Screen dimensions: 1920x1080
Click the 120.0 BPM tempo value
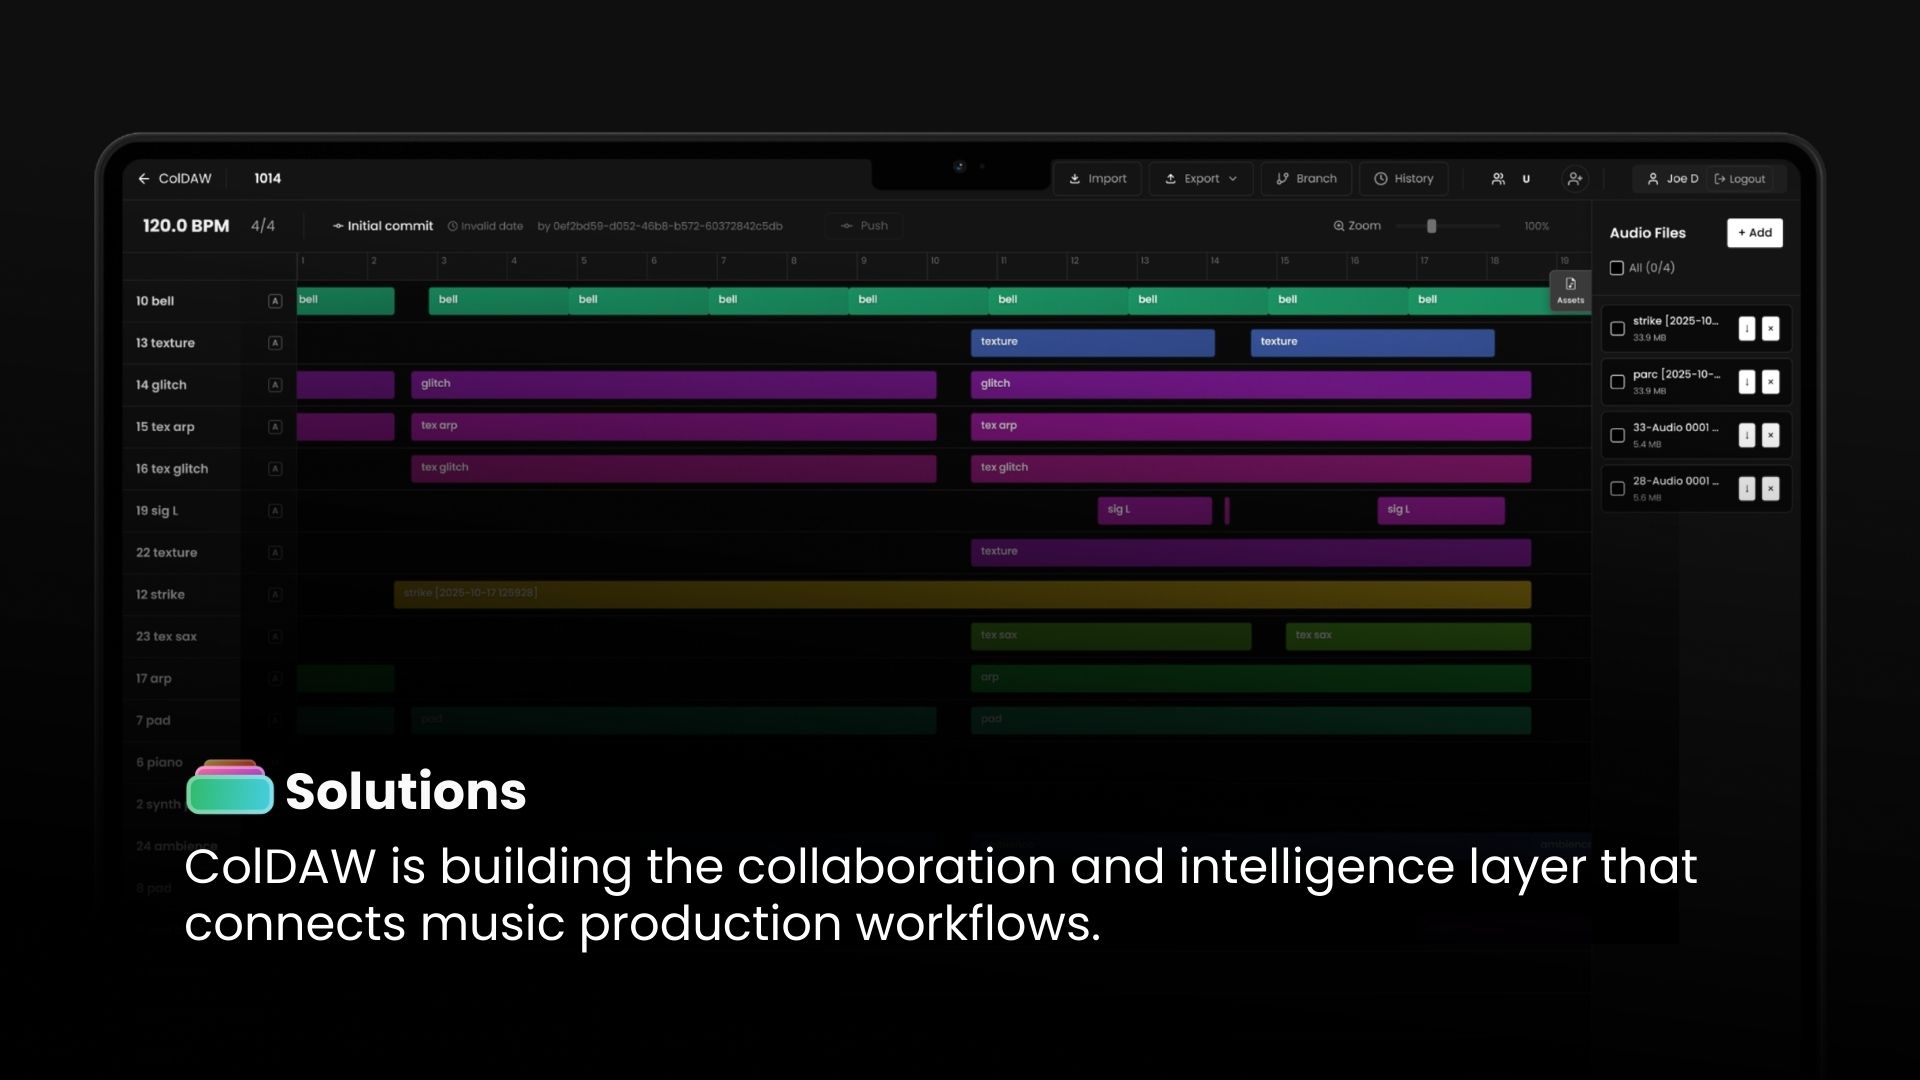186,226
